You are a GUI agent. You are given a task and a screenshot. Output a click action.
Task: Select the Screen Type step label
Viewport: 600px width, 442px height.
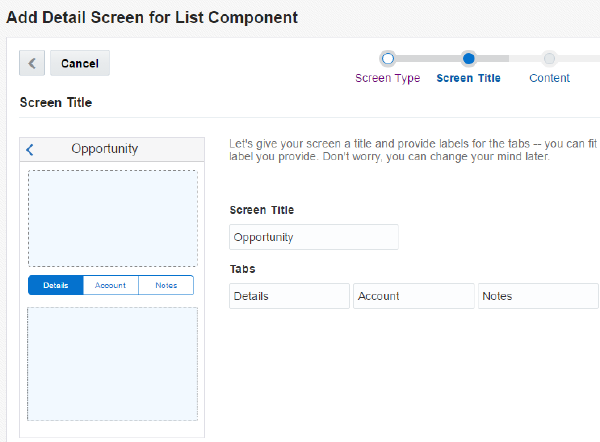pyautogui.click(x=388, y=78)
